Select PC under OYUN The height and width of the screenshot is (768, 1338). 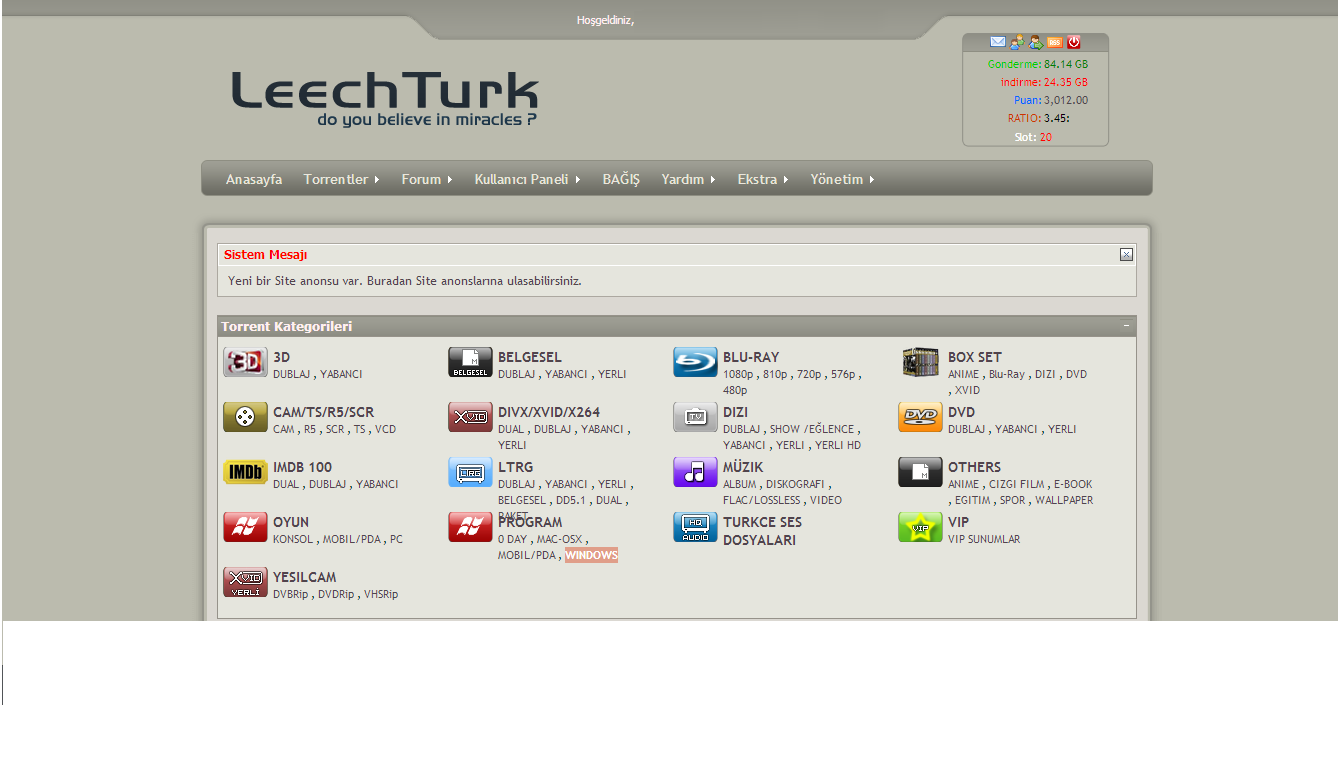click(397, 539)
